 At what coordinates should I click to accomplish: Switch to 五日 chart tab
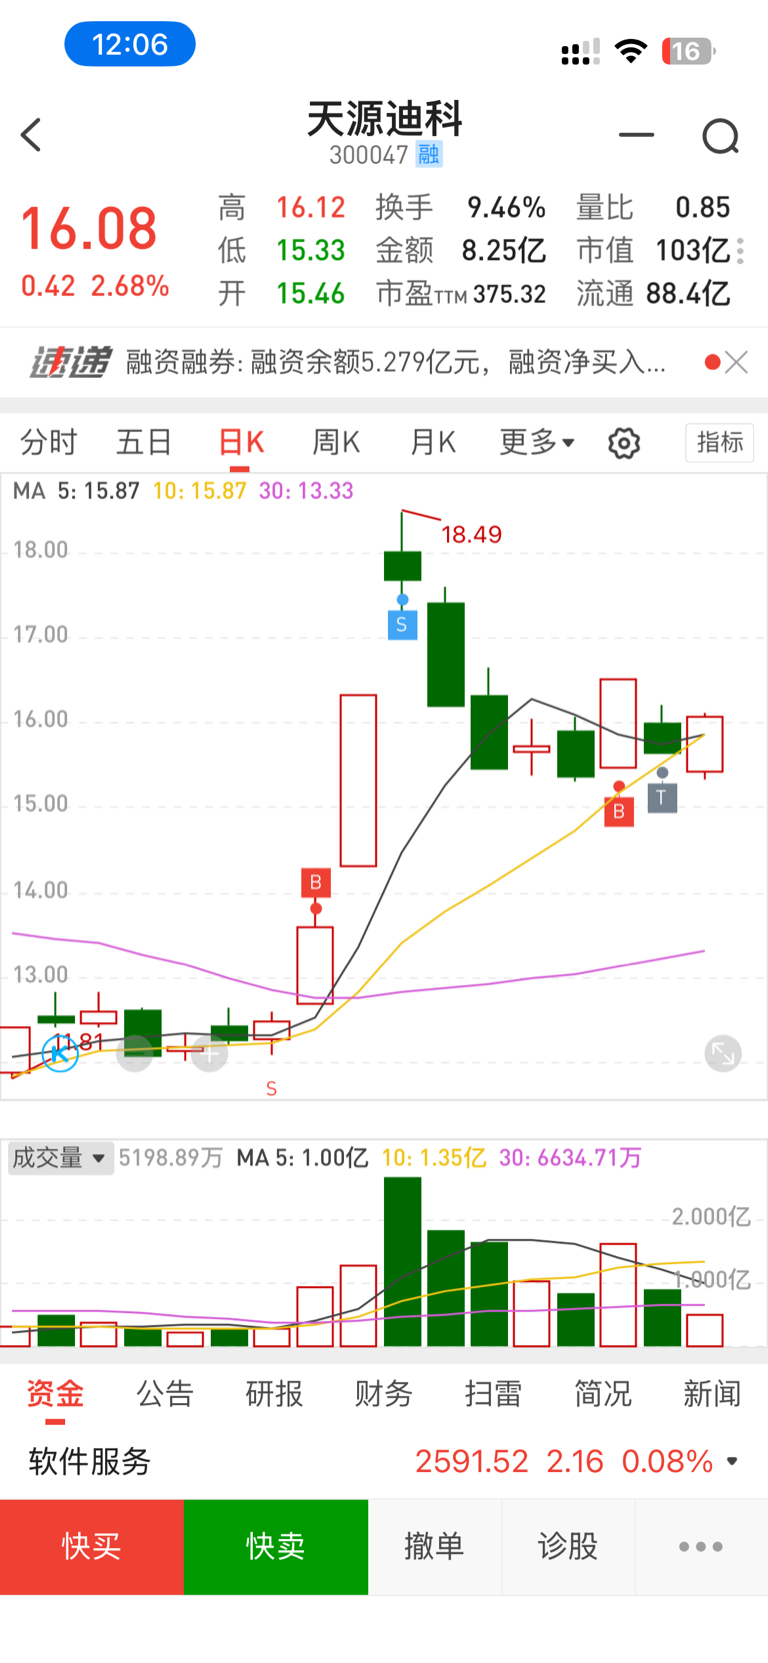pos(144,442)
